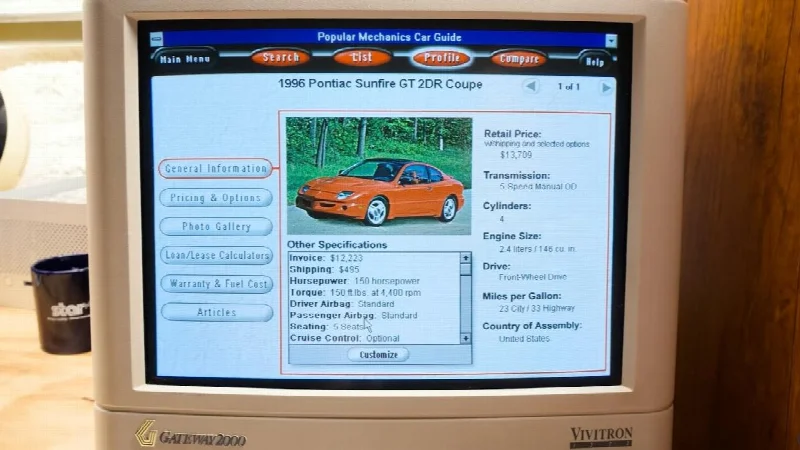The image size is (800, 450).
Task: Switch to the List view
Action: [362, 57]
